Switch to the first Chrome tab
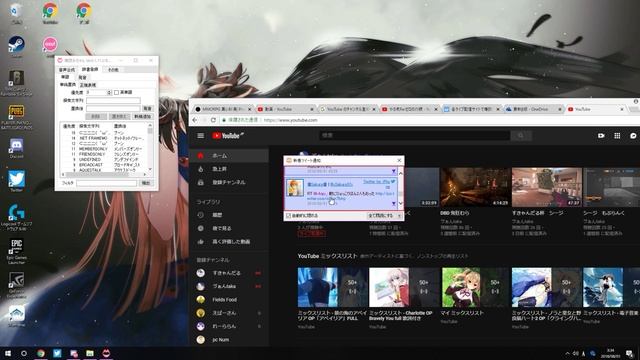Screen dimensions: 640x360 click(x=222, y=109)
